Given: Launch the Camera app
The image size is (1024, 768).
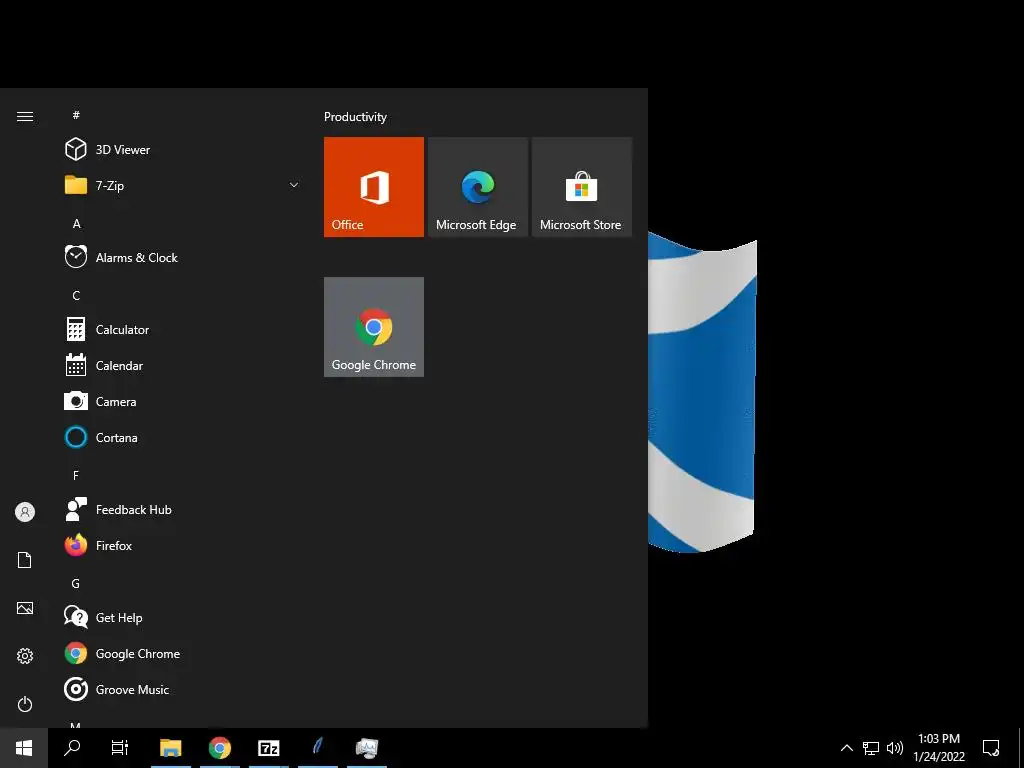Looking at the screenshot, I should pos(182,402).
